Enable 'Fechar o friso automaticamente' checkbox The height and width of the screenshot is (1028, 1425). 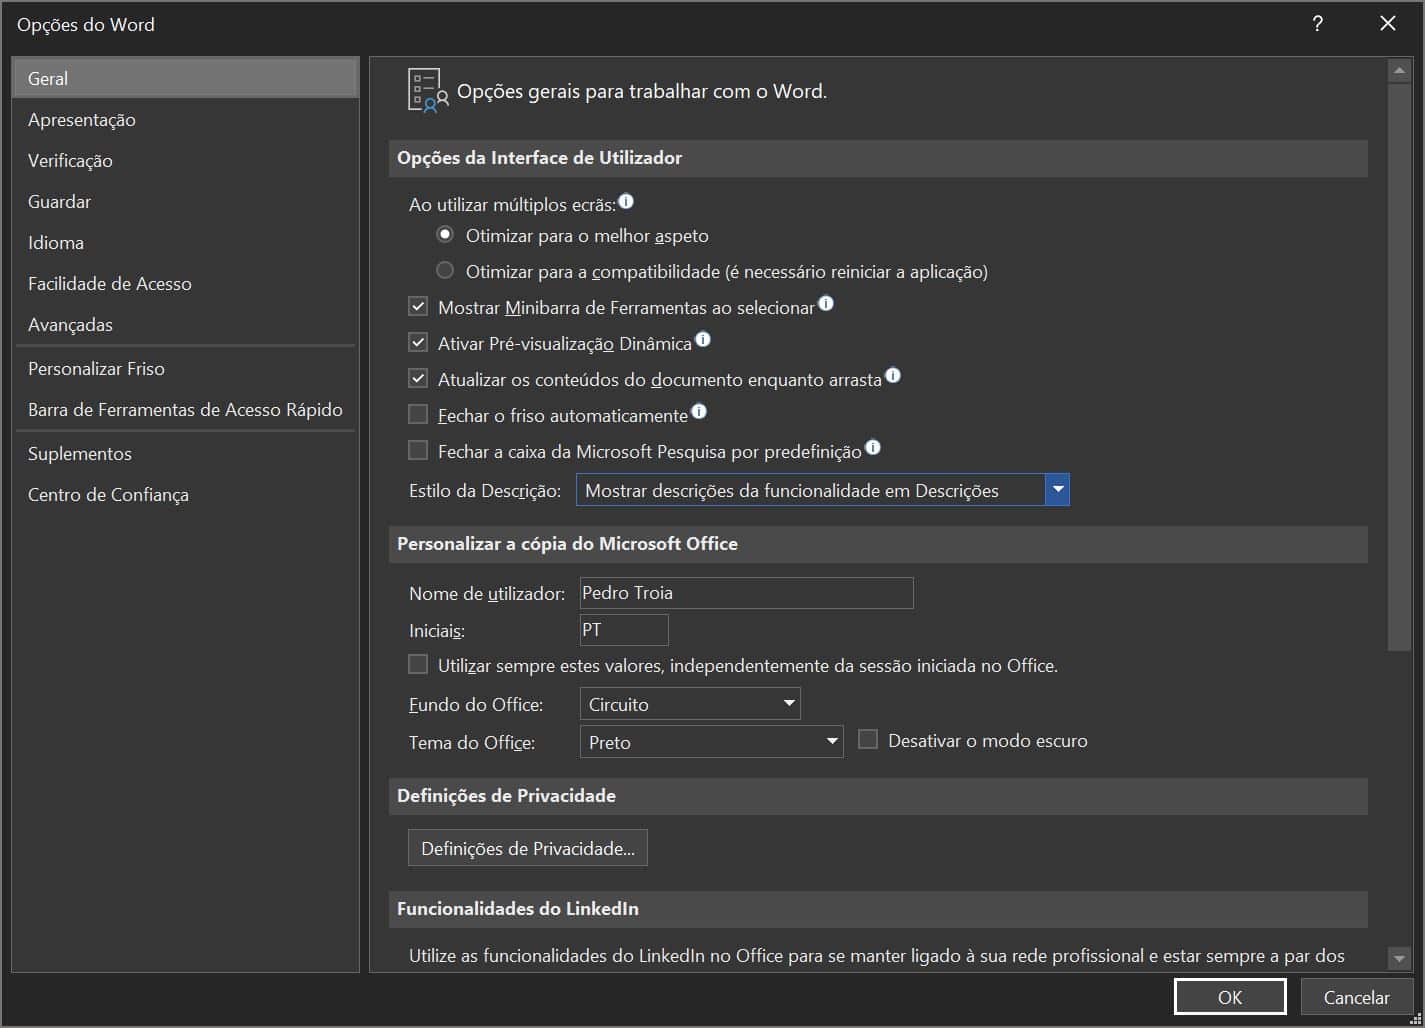click(418, 414)
